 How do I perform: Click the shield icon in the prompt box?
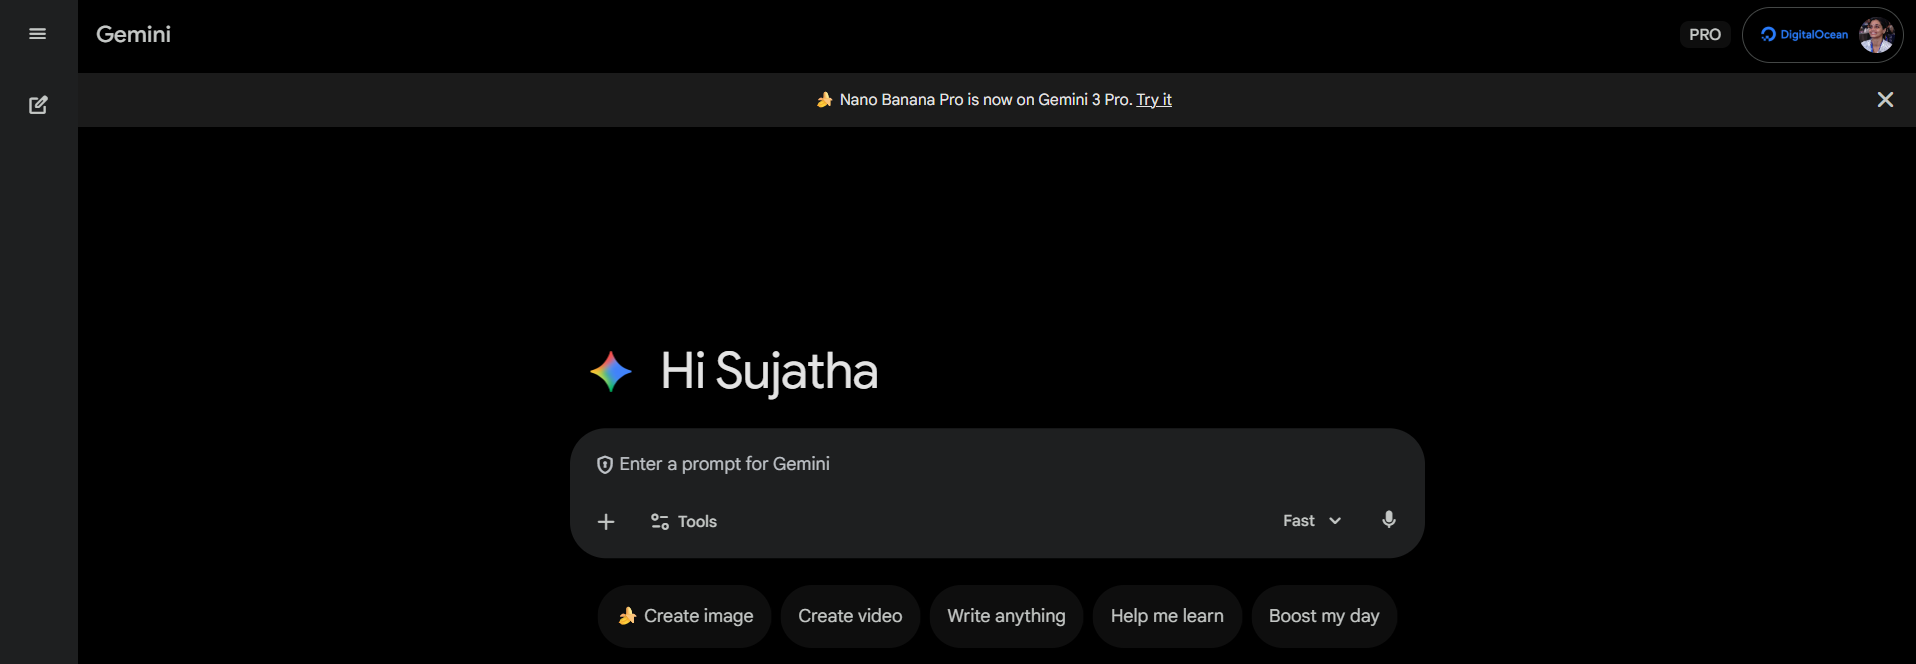604,465
